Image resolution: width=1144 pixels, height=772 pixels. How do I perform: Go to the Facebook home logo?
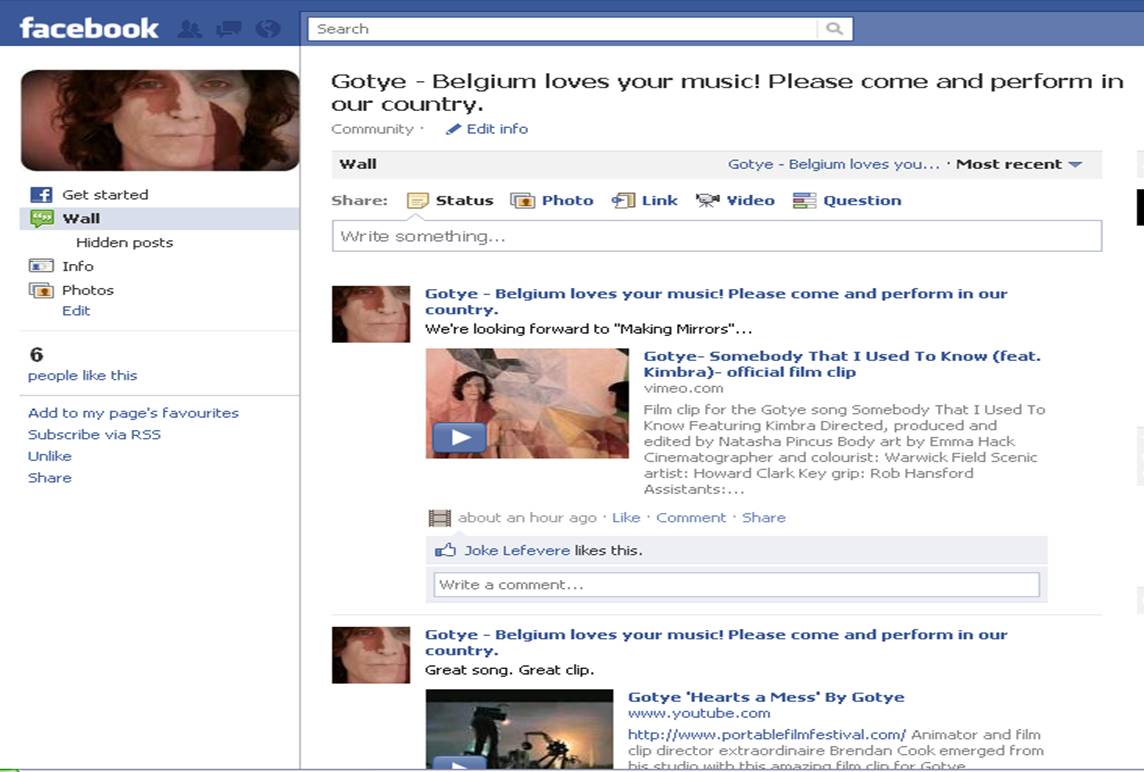[x=88, y=28]
